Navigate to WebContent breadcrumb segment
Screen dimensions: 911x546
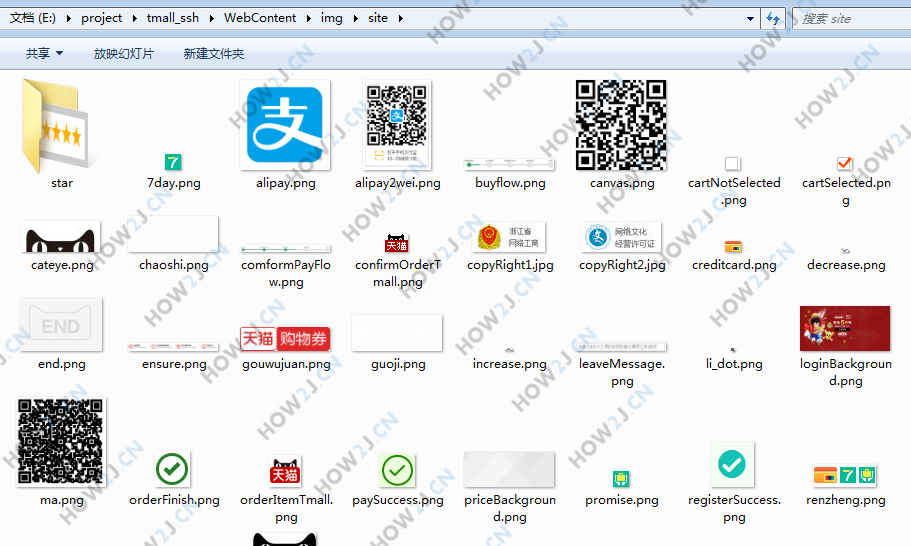[x=260, y=18]
